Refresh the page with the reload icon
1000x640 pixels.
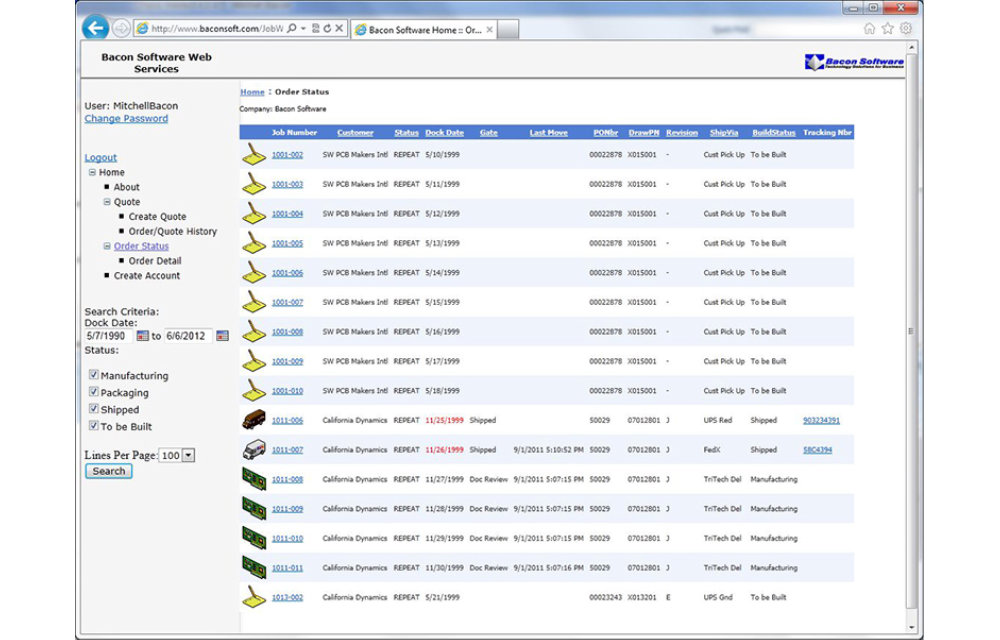tap(327, 29)
